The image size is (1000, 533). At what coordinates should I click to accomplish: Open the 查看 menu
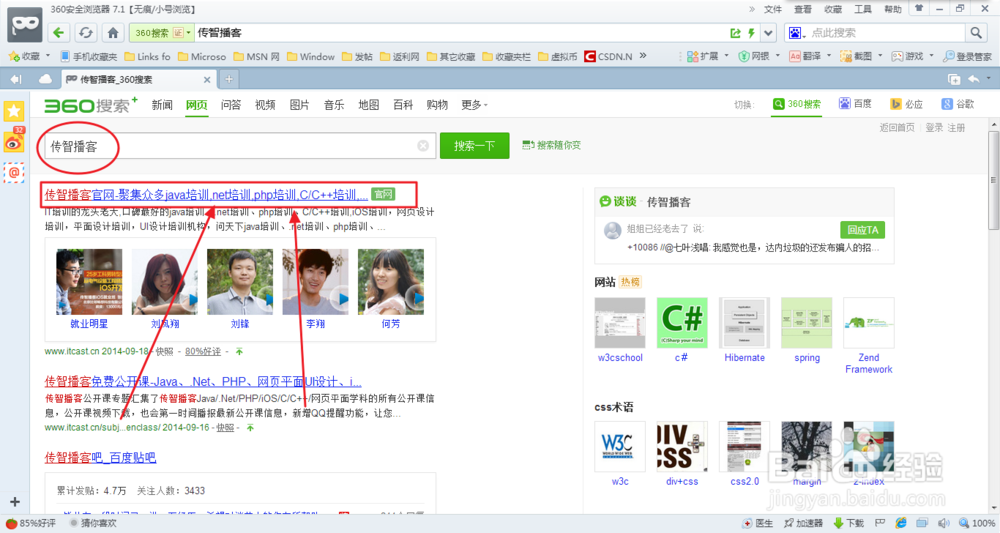(802, 9)
